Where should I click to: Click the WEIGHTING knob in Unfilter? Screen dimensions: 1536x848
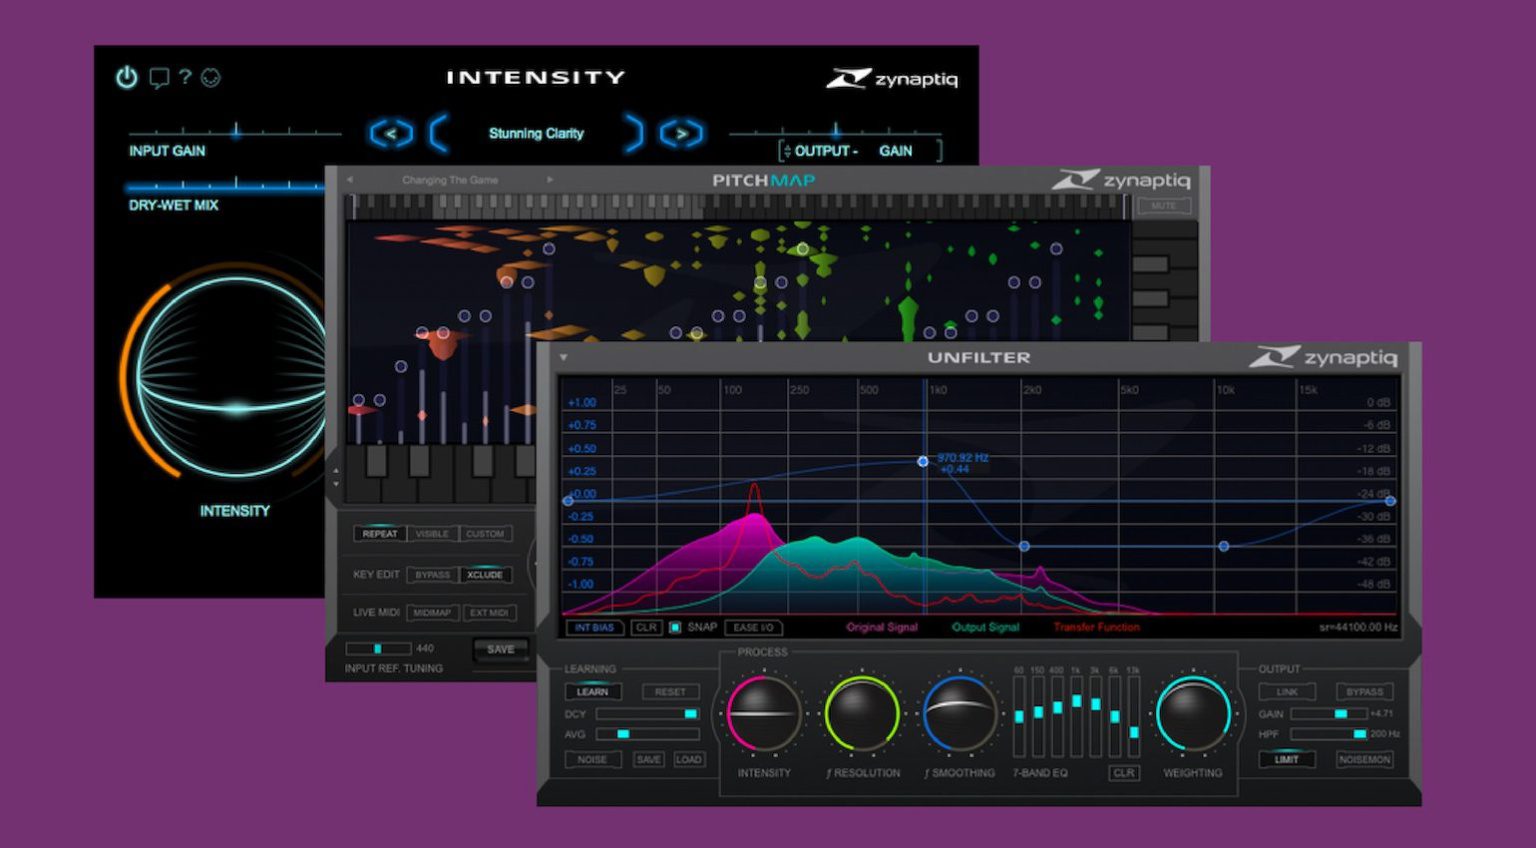coord(1193,714)
